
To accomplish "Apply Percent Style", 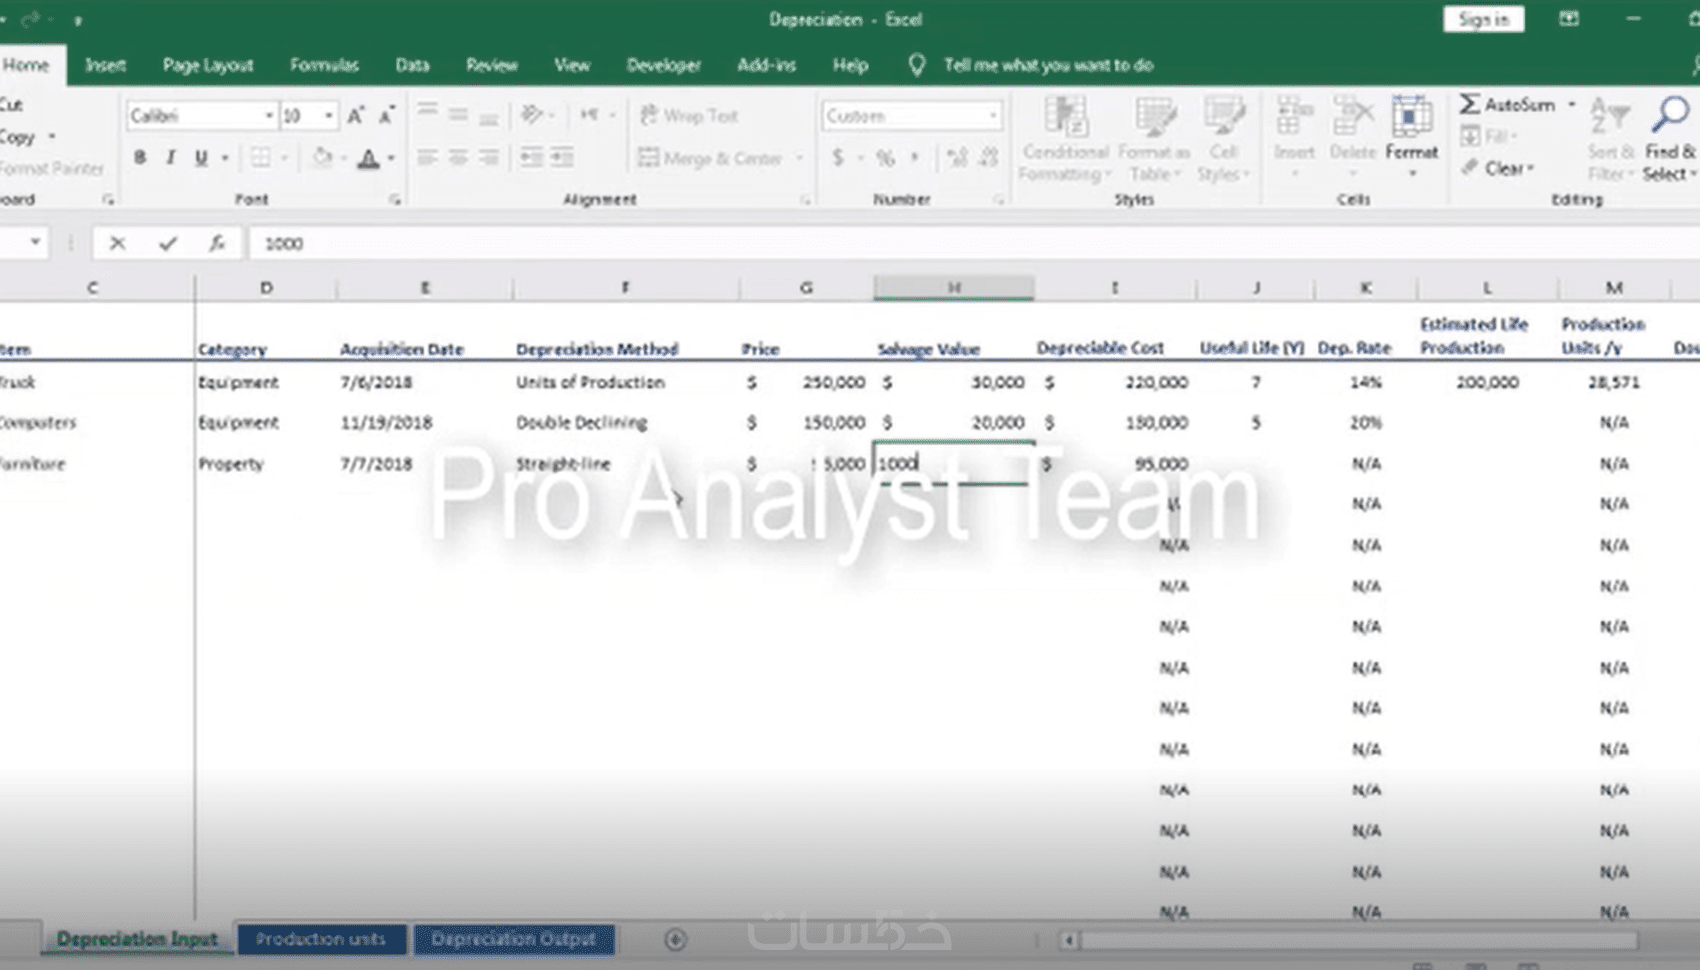I will pos(885,157).
